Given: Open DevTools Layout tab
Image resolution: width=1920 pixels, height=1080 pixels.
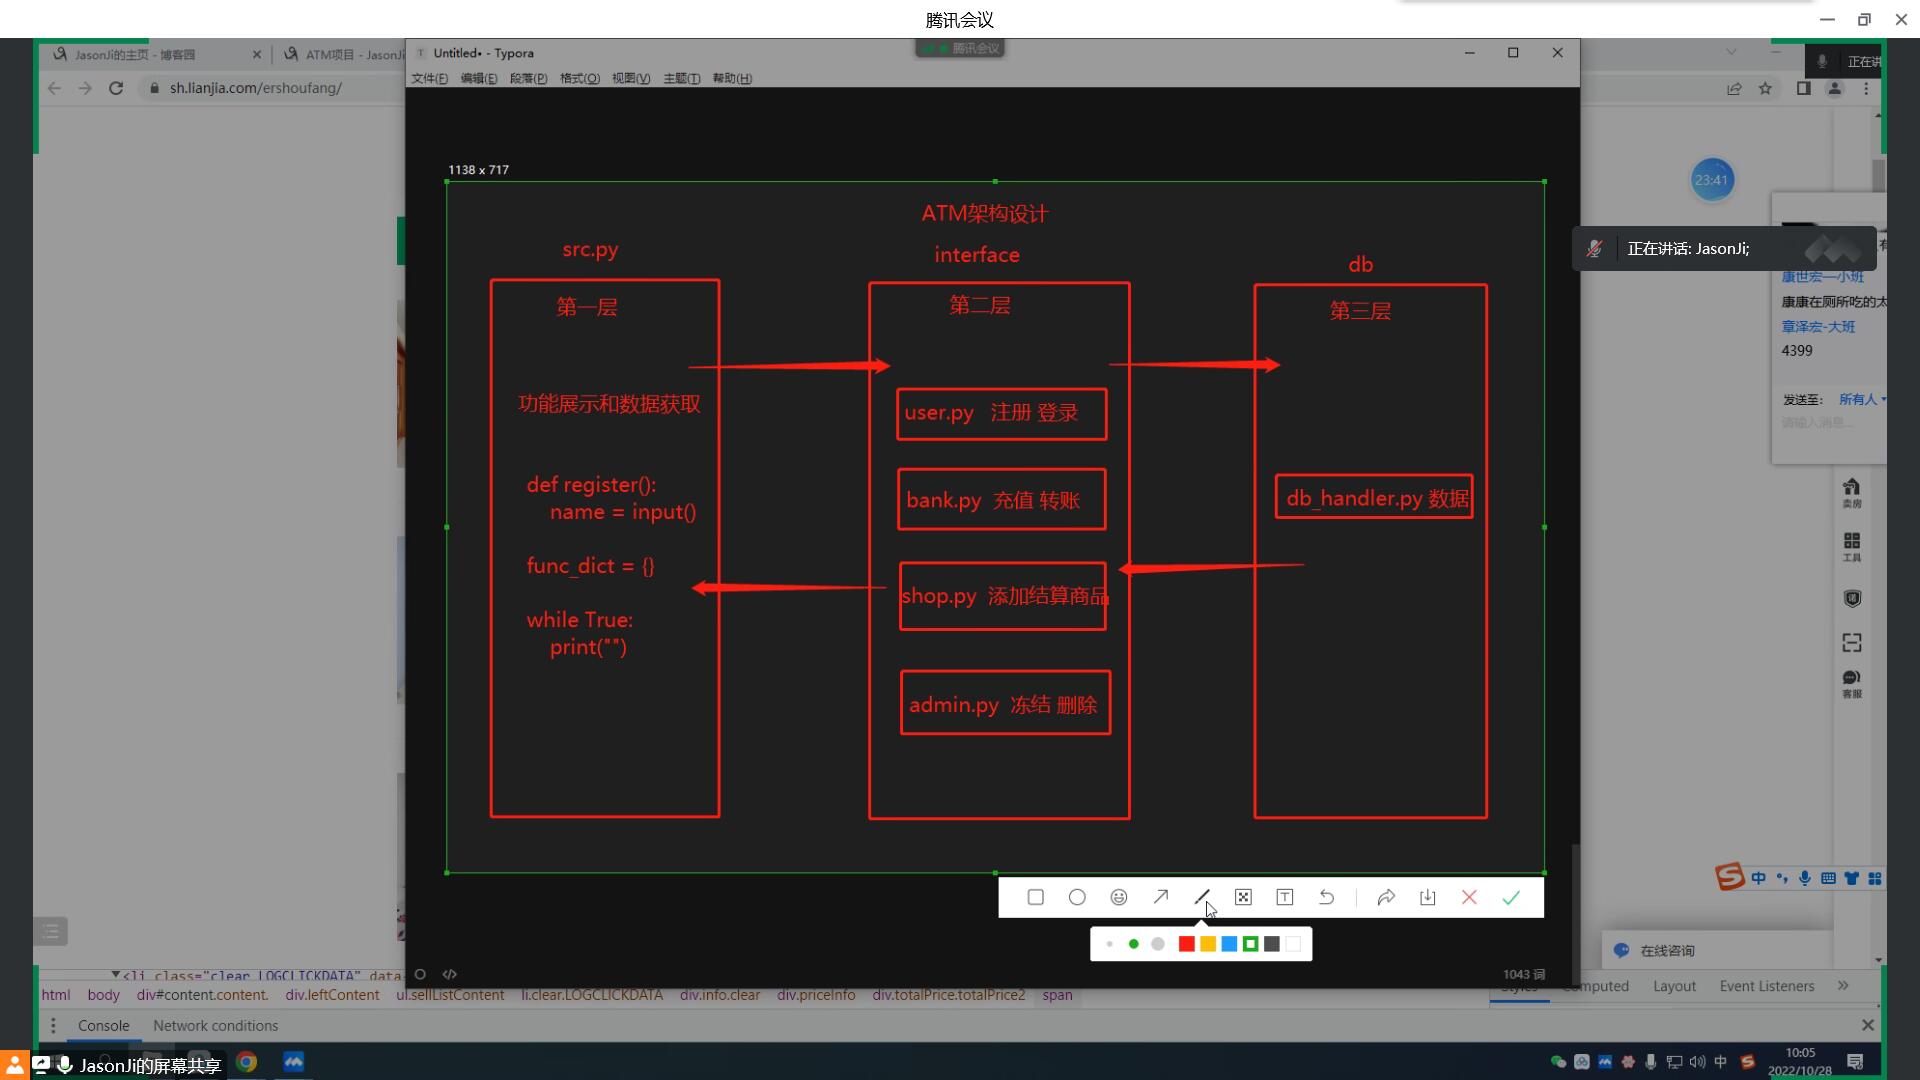Looking at the screenshot, I should [1674, 986].
